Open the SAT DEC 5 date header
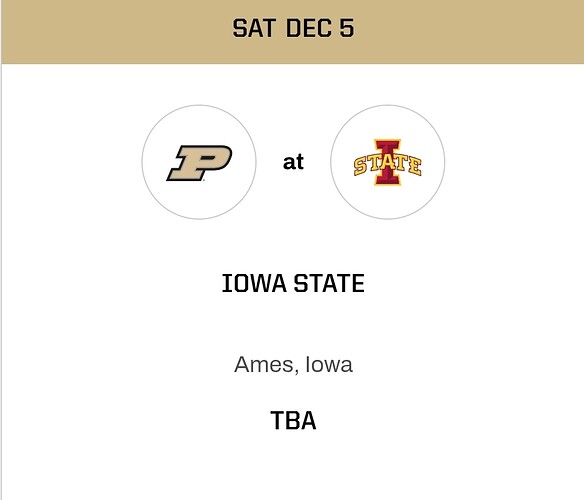The width and height of the screenshot is (584, 500). tap(293, 28)
